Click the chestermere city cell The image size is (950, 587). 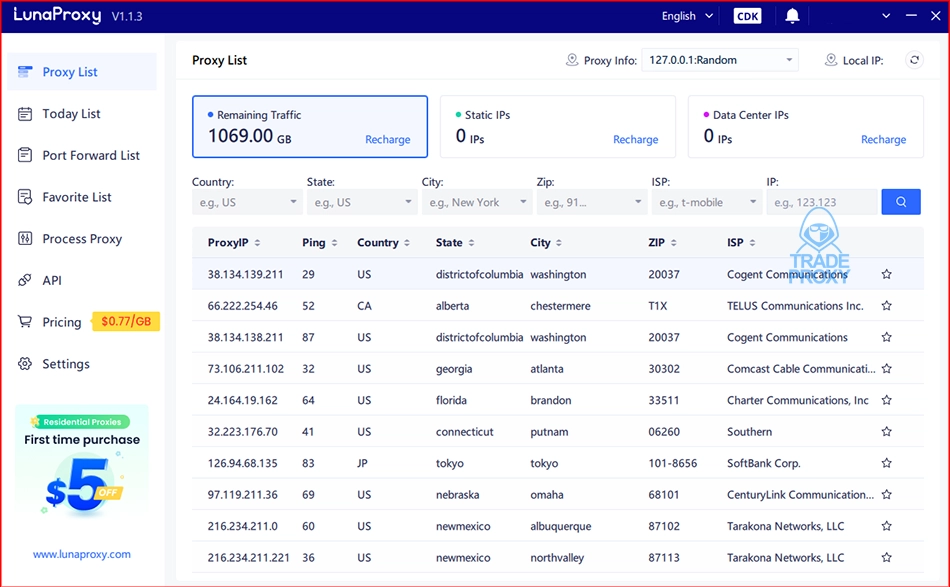pyautogui.click(x=560, y=306)
